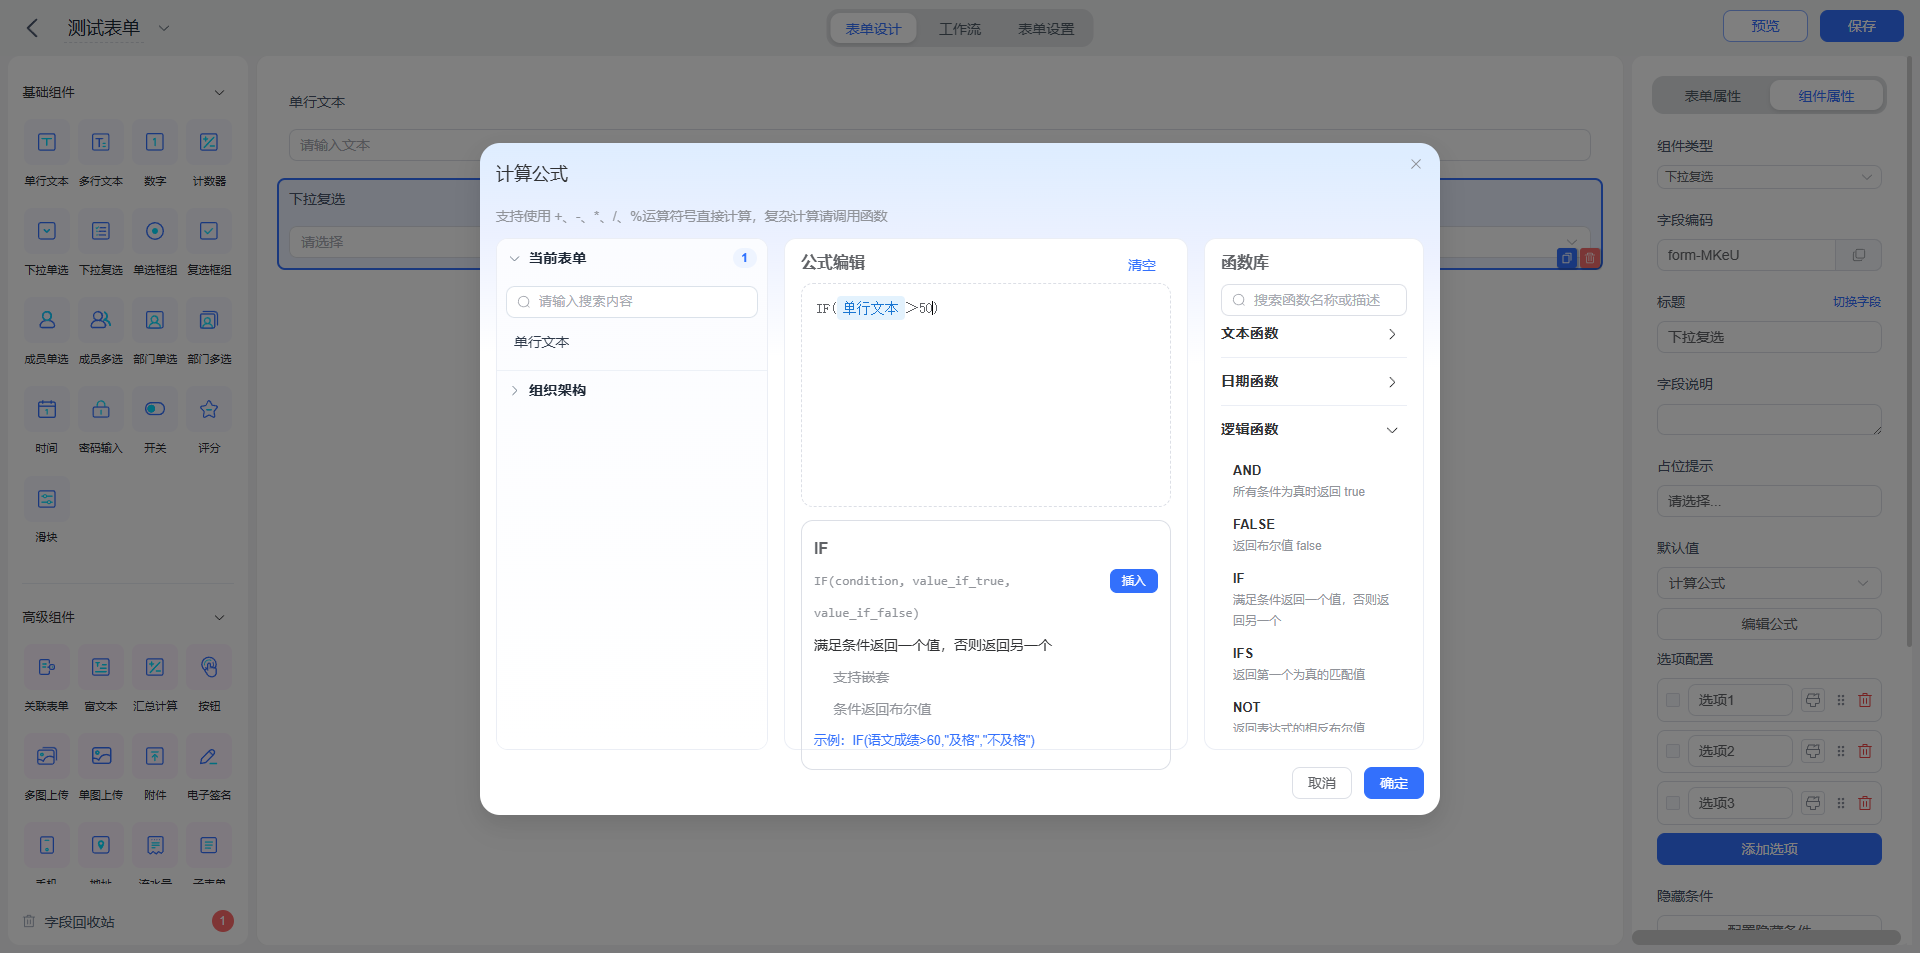Expand the 组织架构 tree section

coord(514,390)
